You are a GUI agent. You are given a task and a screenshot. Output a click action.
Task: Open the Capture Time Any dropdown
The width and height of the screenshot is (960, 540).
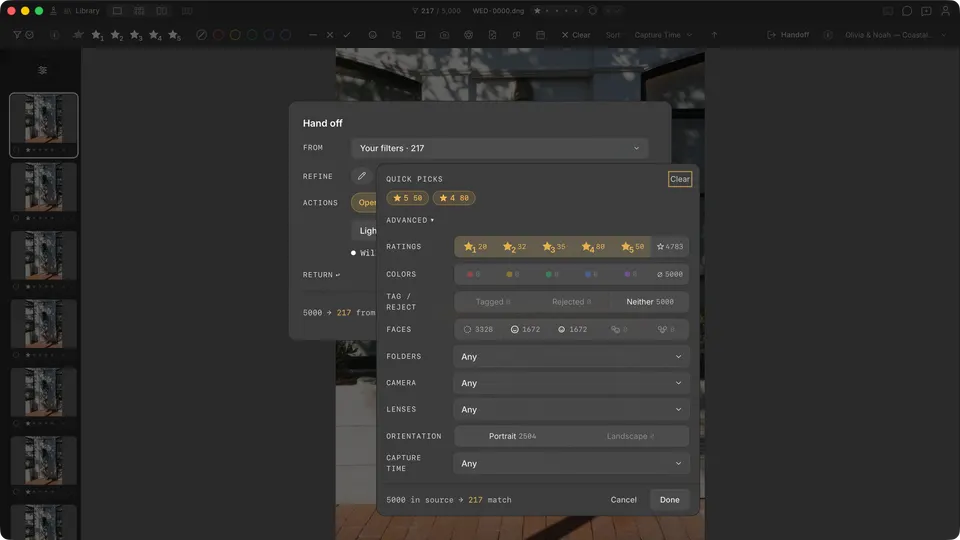coord(571,463)
